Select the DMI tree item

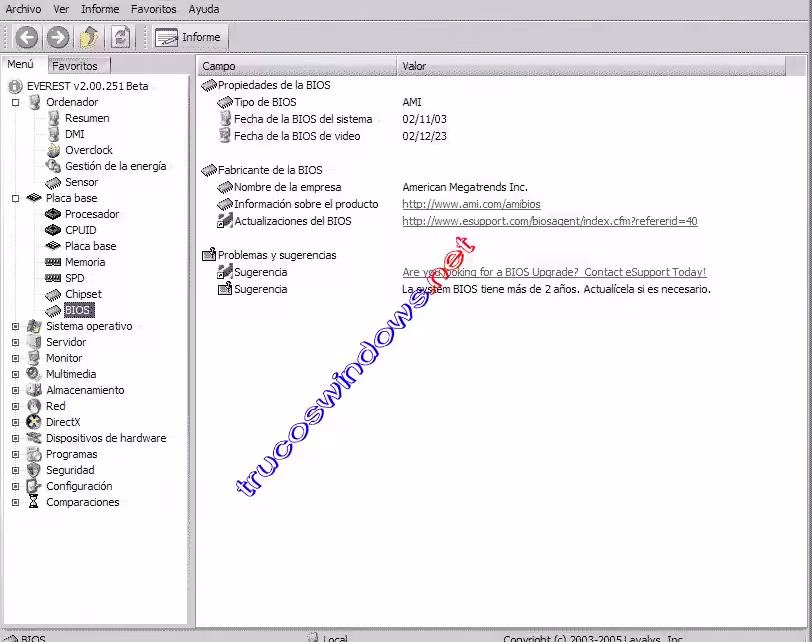(x=75, y=134)
